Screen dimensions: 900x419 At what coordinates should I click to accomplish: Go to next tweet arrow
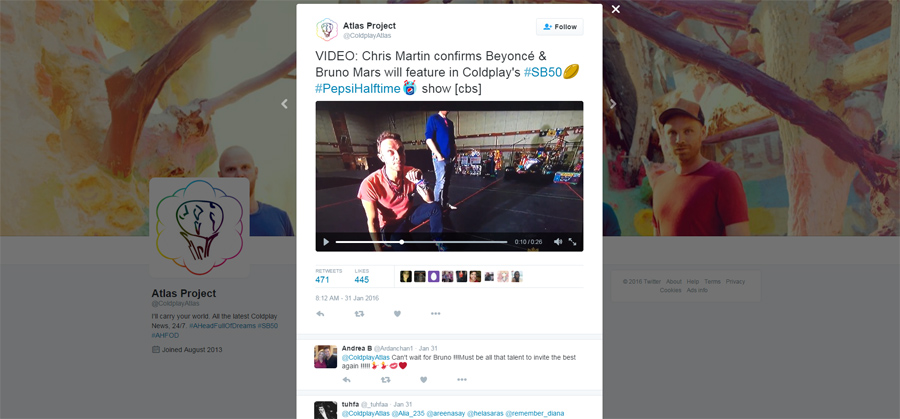(613, 104)
